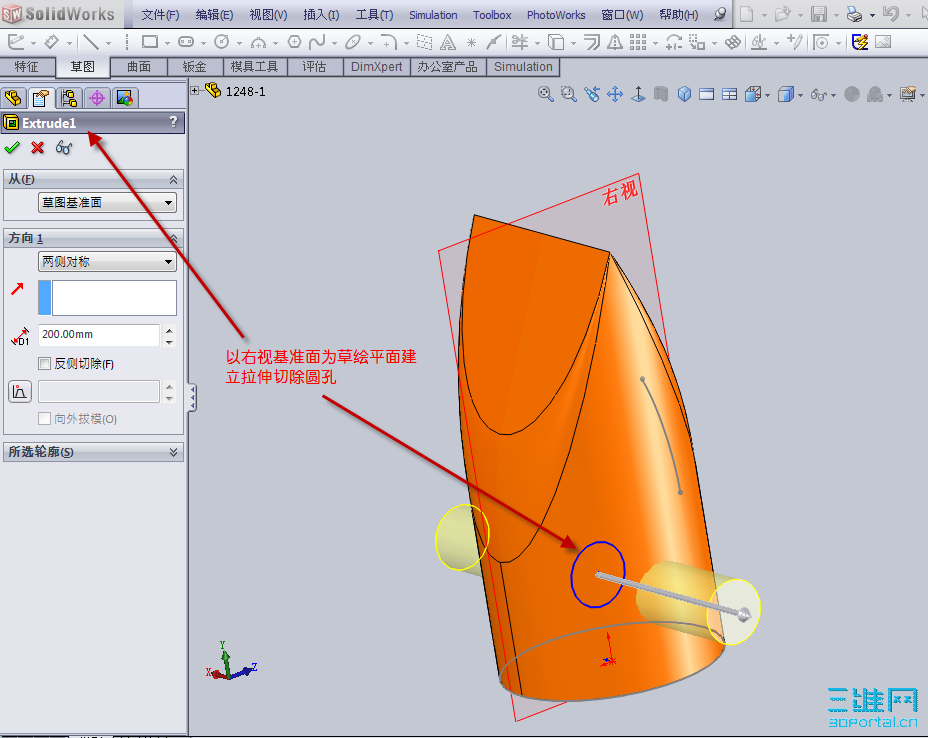Open the 草图基准面 start condition dropdown
This screenshot has height=738, width=928.
[x=107, y=202]
